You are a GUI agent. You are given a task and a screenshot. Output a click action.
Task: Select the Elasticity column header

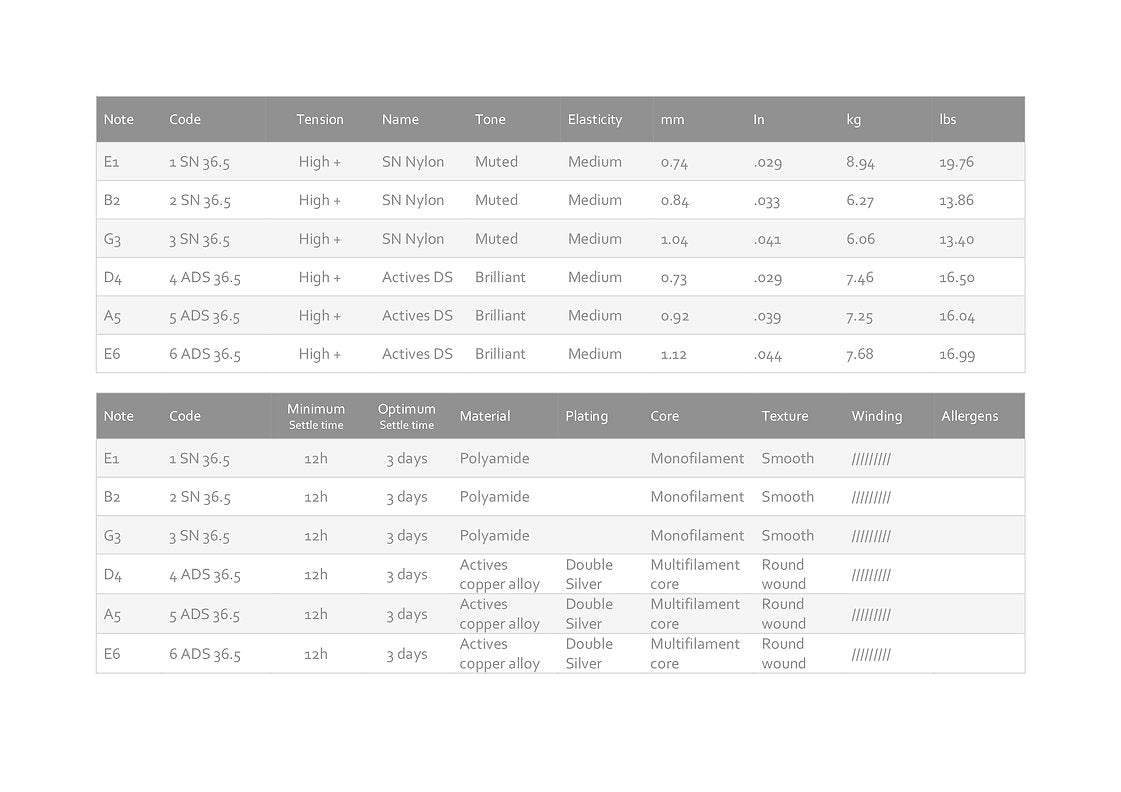click(595, 119)
